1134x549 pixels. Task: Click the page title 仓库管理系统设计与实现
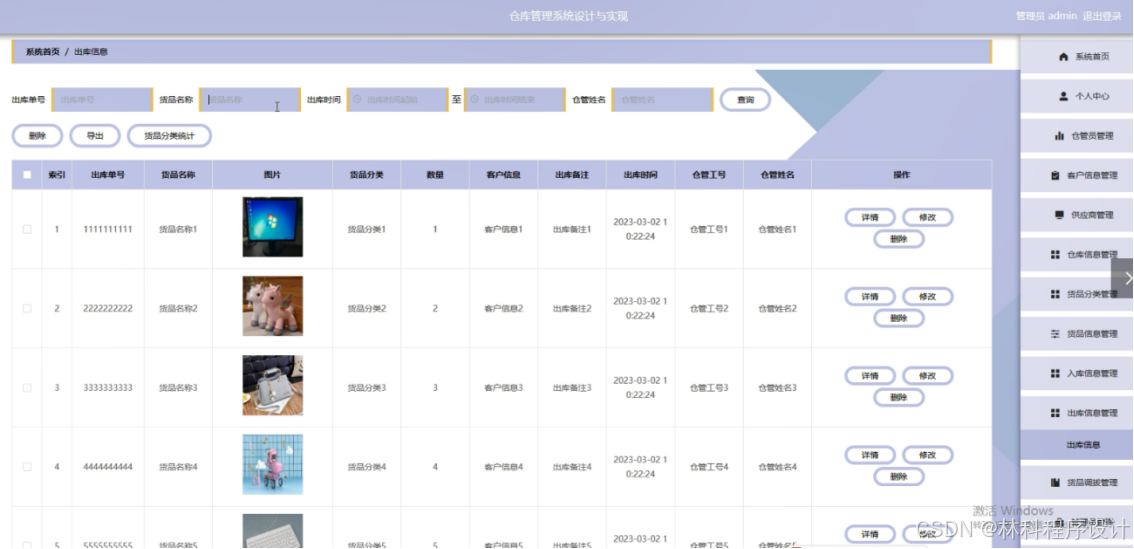[568, 16]
